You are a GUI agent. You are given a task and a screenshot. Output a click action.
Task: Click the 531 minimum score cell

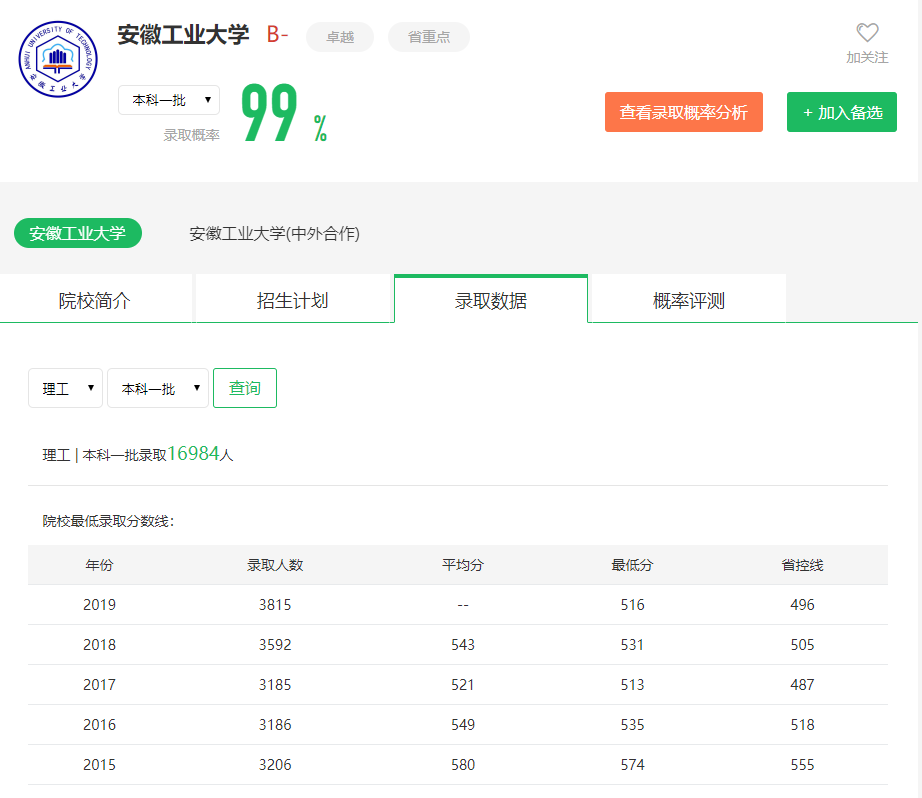point(632,645)
